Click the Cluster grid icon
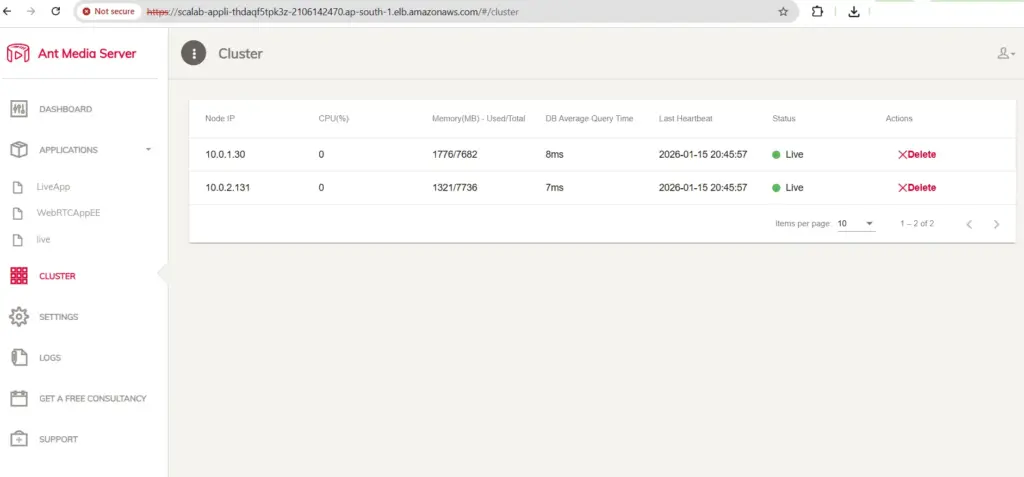 [x=19, y=276]
